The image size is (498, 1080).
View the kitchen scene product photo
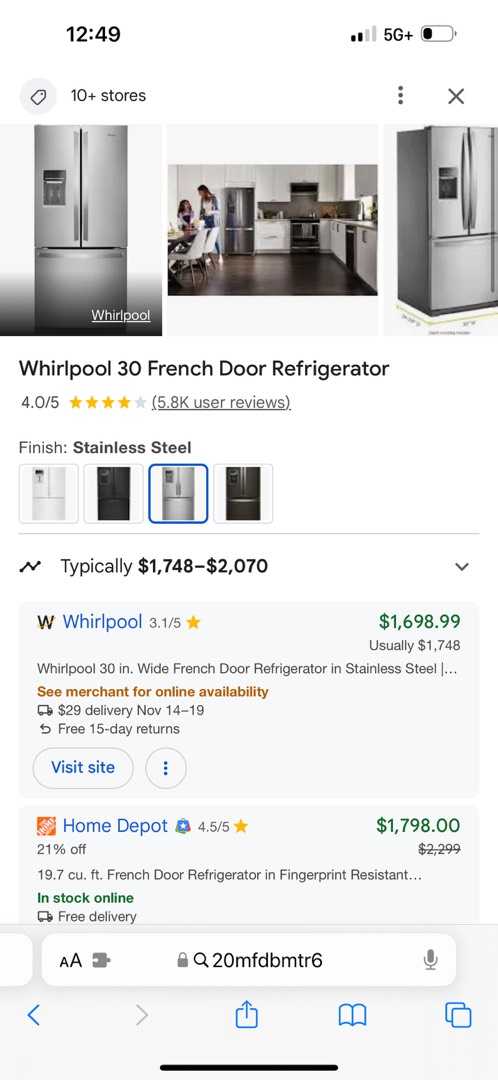click(273, 229)
